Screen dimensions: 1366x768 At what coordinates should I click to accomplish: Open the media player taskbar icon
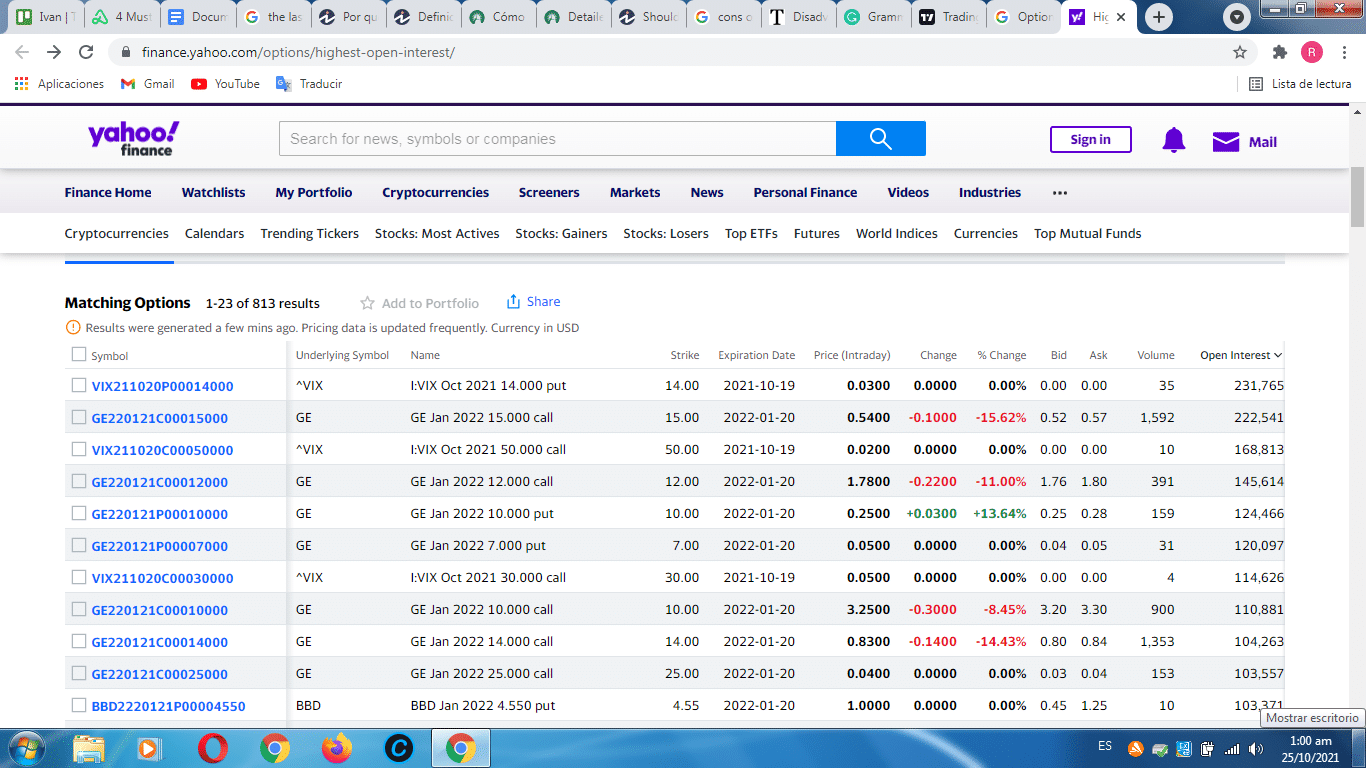(149, 748)
